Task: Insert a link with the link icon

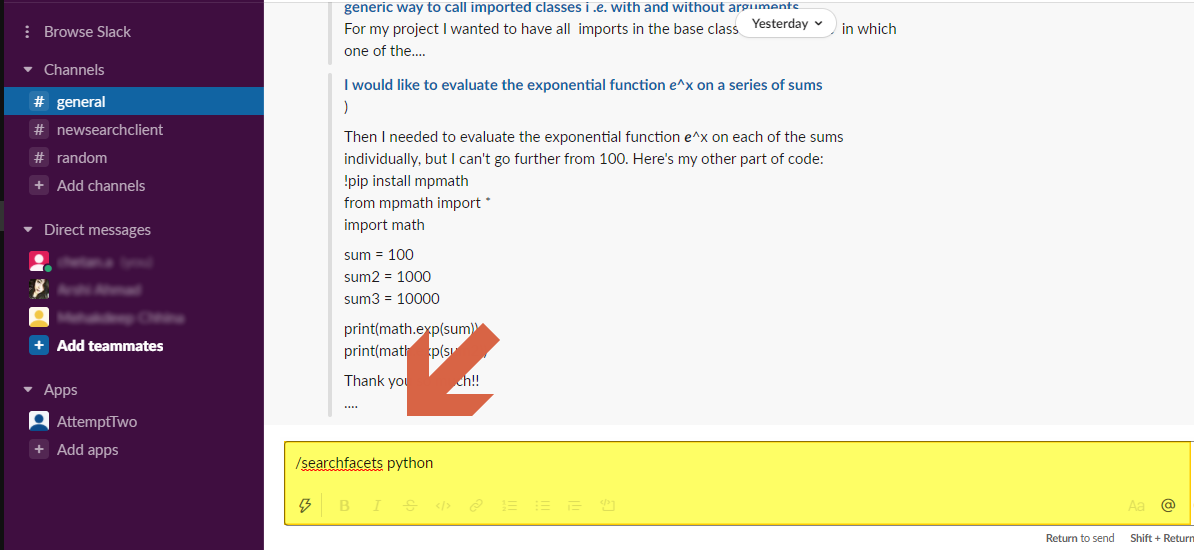Action: pyautogui.click(x=476, y=506)
